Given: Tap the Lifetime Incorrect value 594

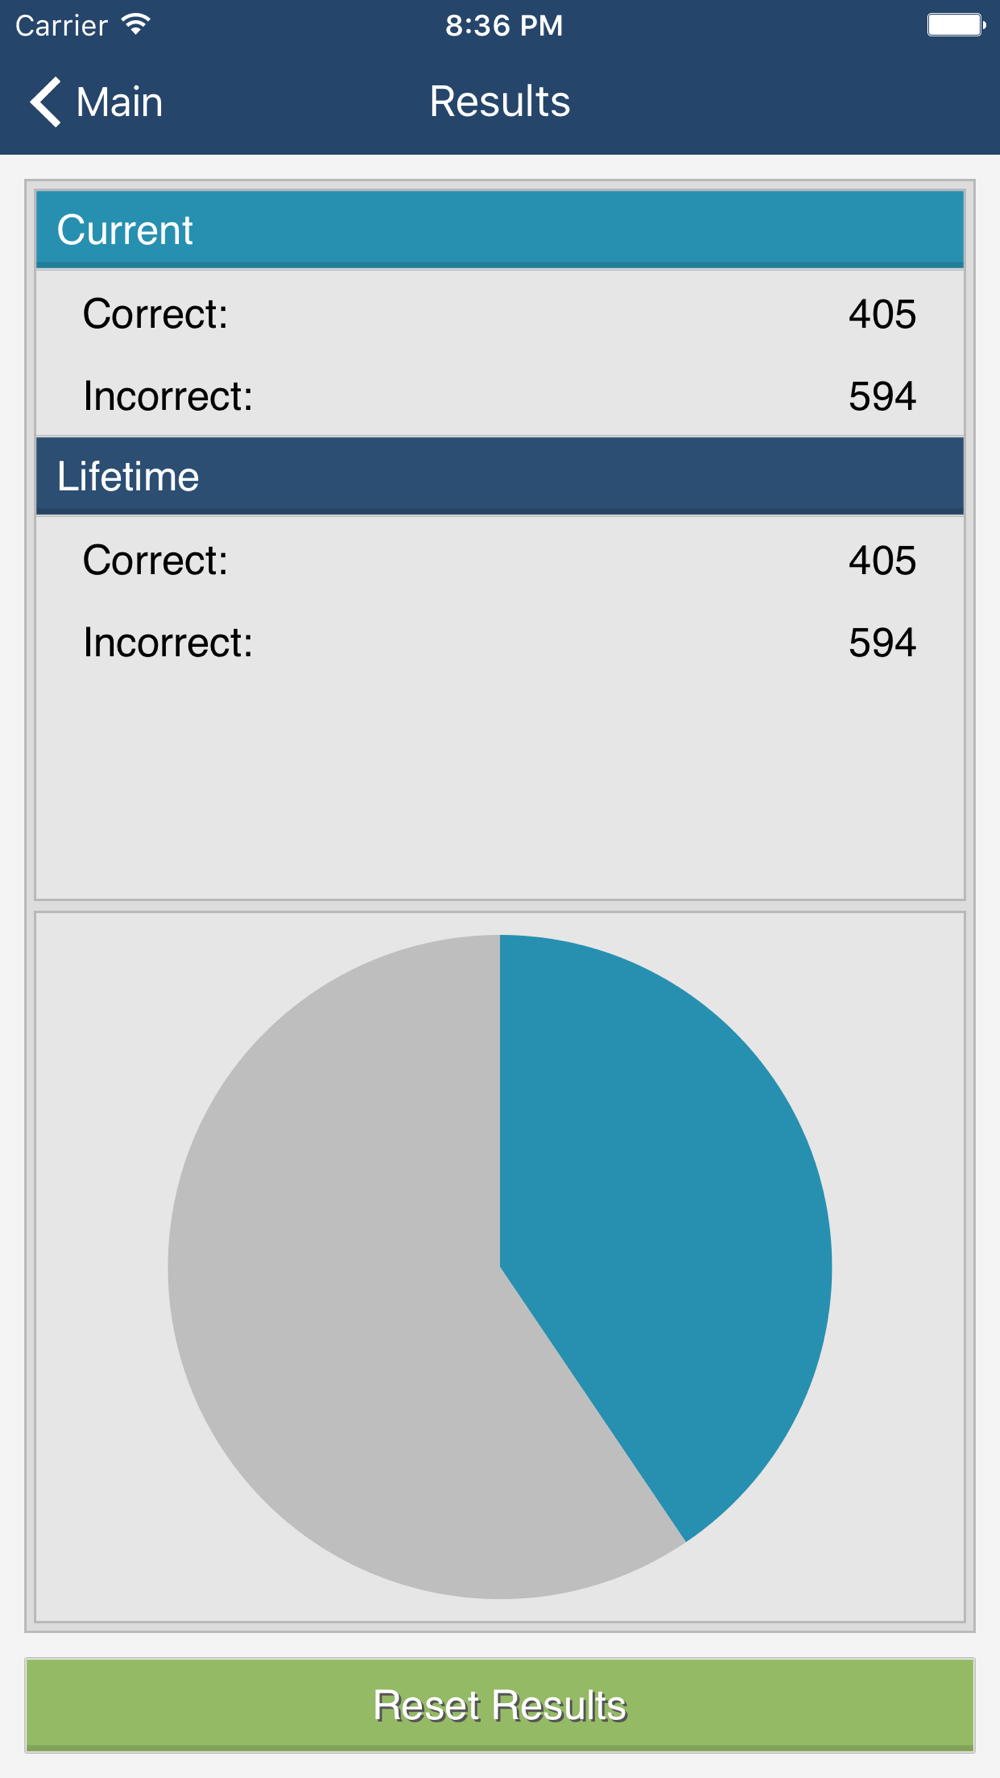Looking at the screenshot, I should pyautogui.click(x=882, y=642).
